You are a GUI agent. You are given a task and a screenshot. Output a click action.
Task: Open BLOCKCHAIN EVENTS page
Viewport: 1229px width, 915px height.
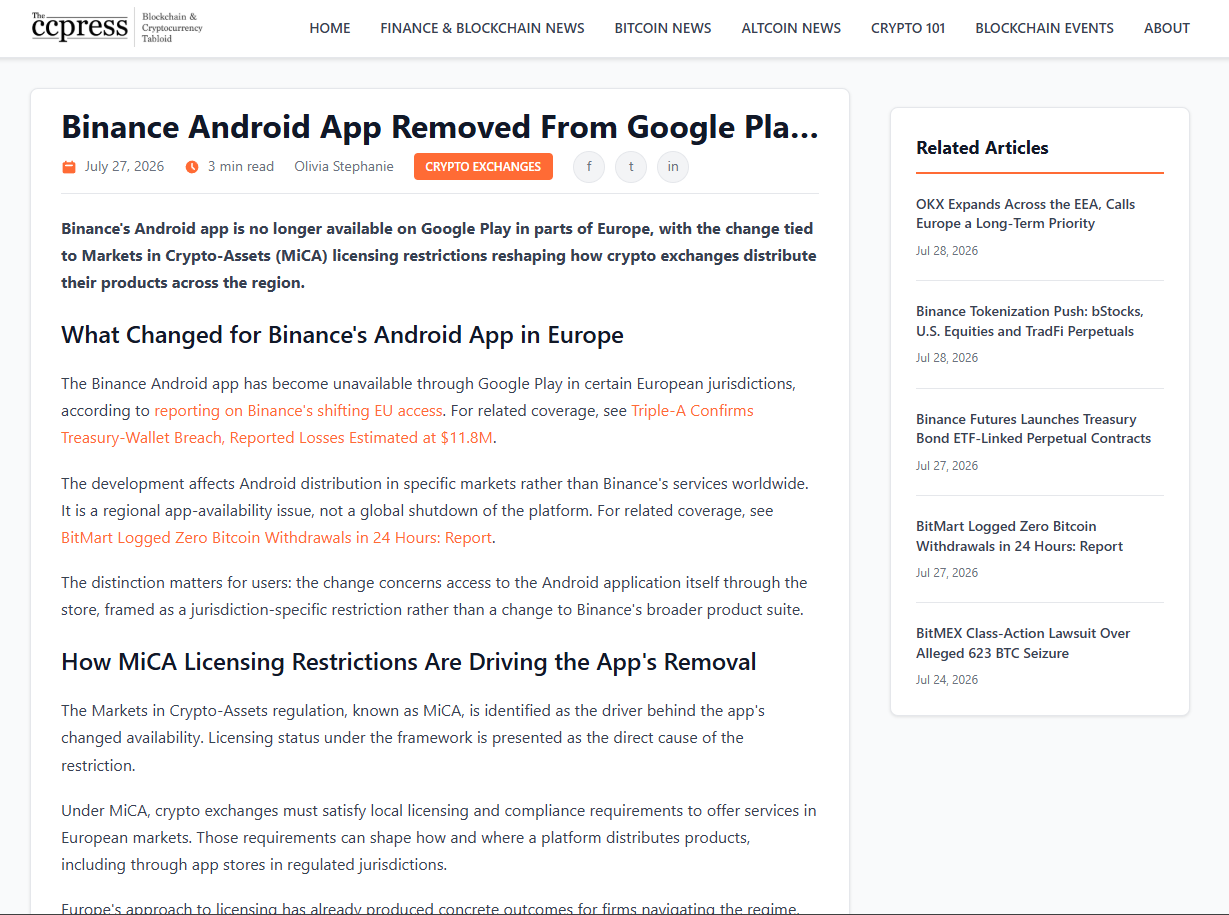point(1044,28)
